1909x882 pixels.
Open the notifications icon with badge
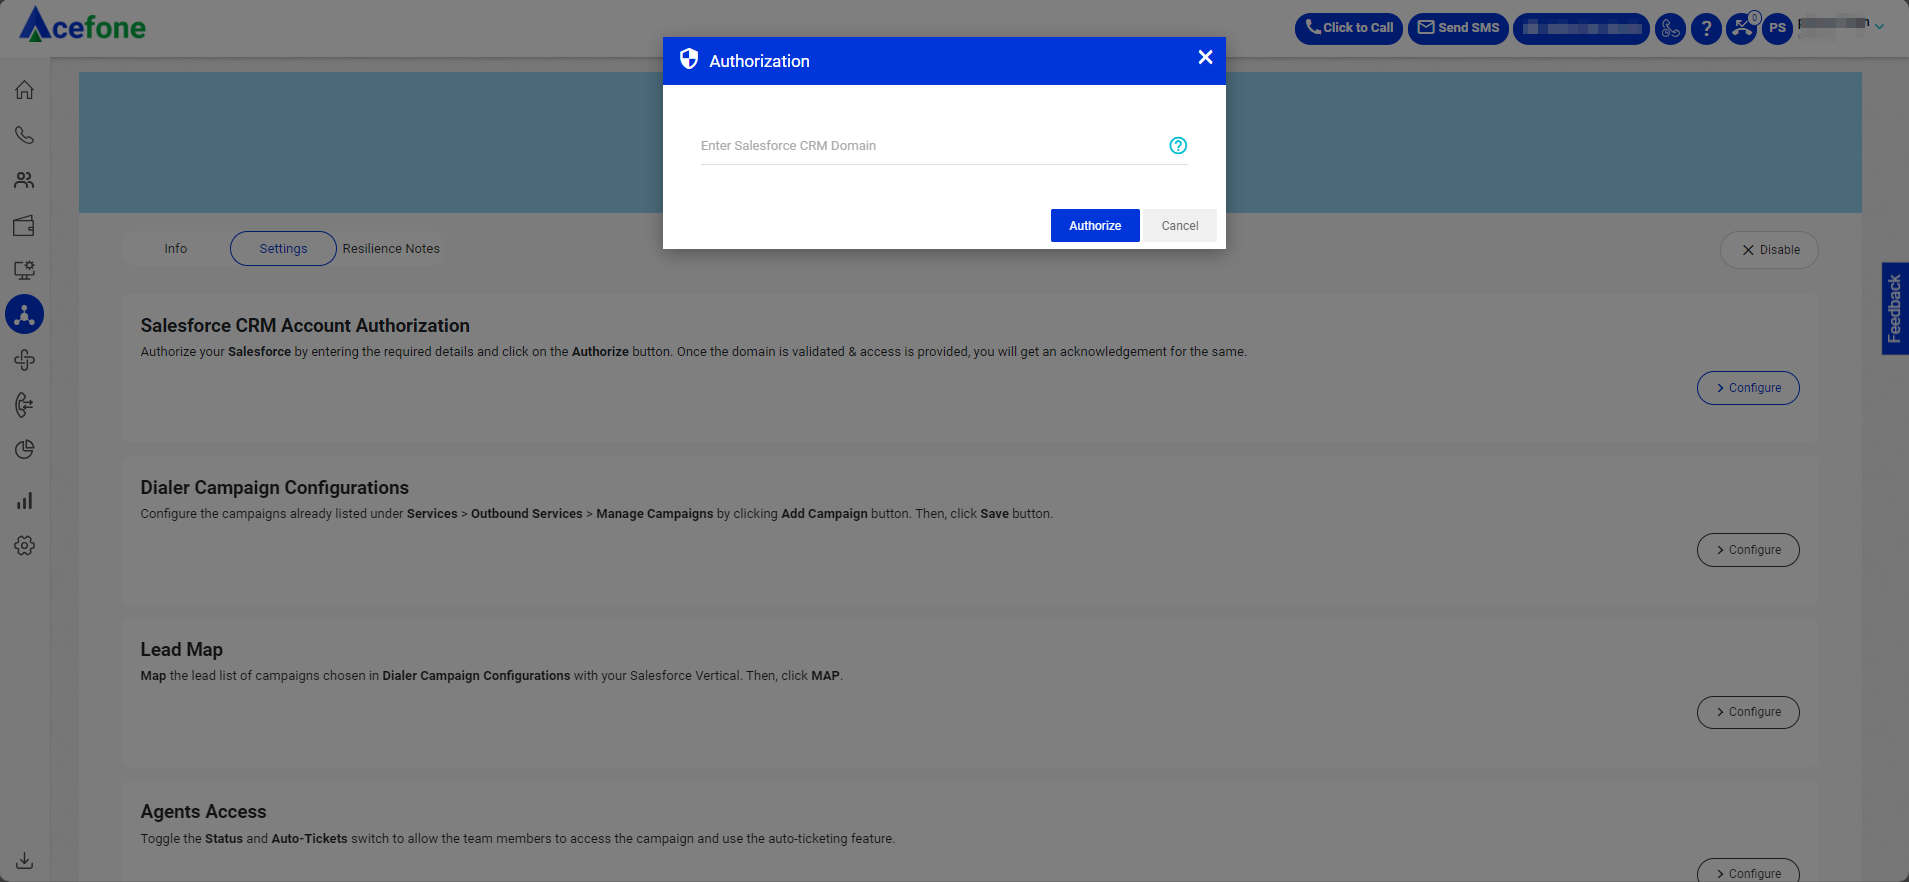1742,28
